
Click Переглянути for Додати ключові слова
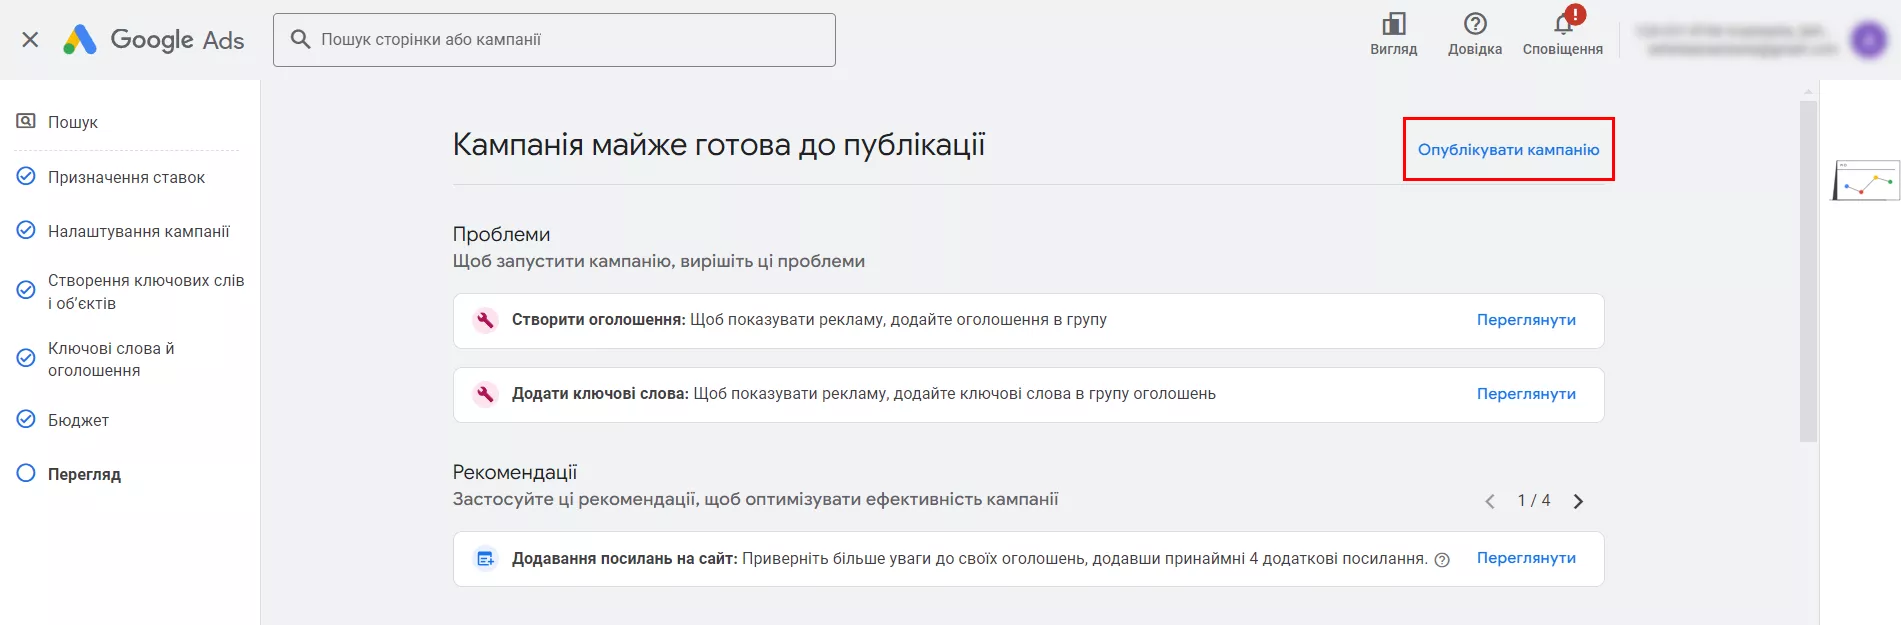1526,394
